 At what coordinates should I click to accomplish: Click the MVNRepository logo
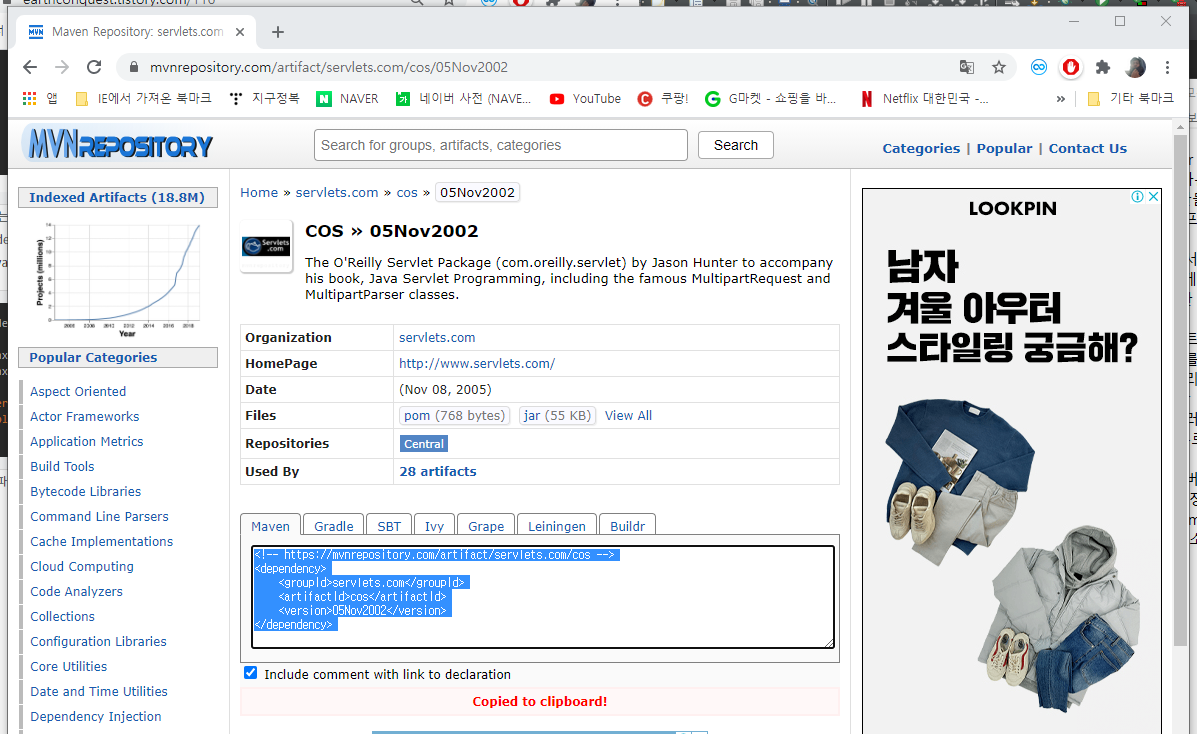tap(118, 144)
